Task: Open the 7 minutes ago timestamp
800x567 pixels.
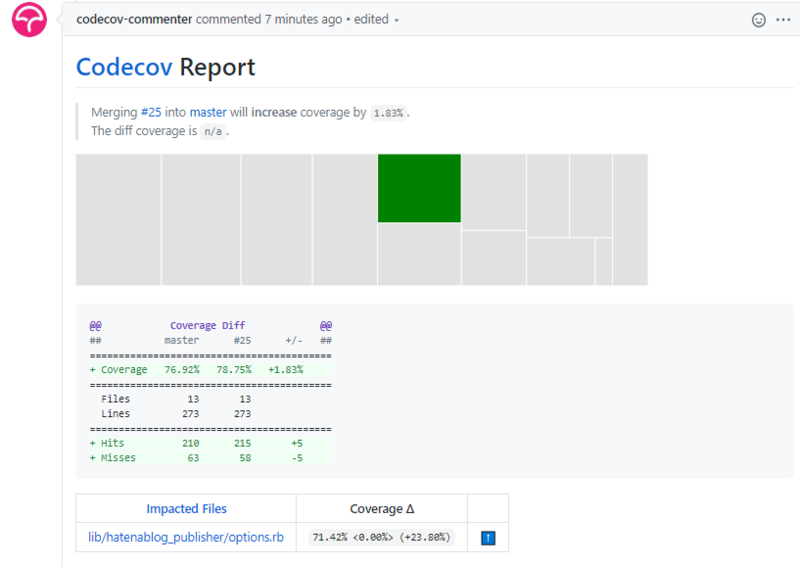Action: click(303, 19)
